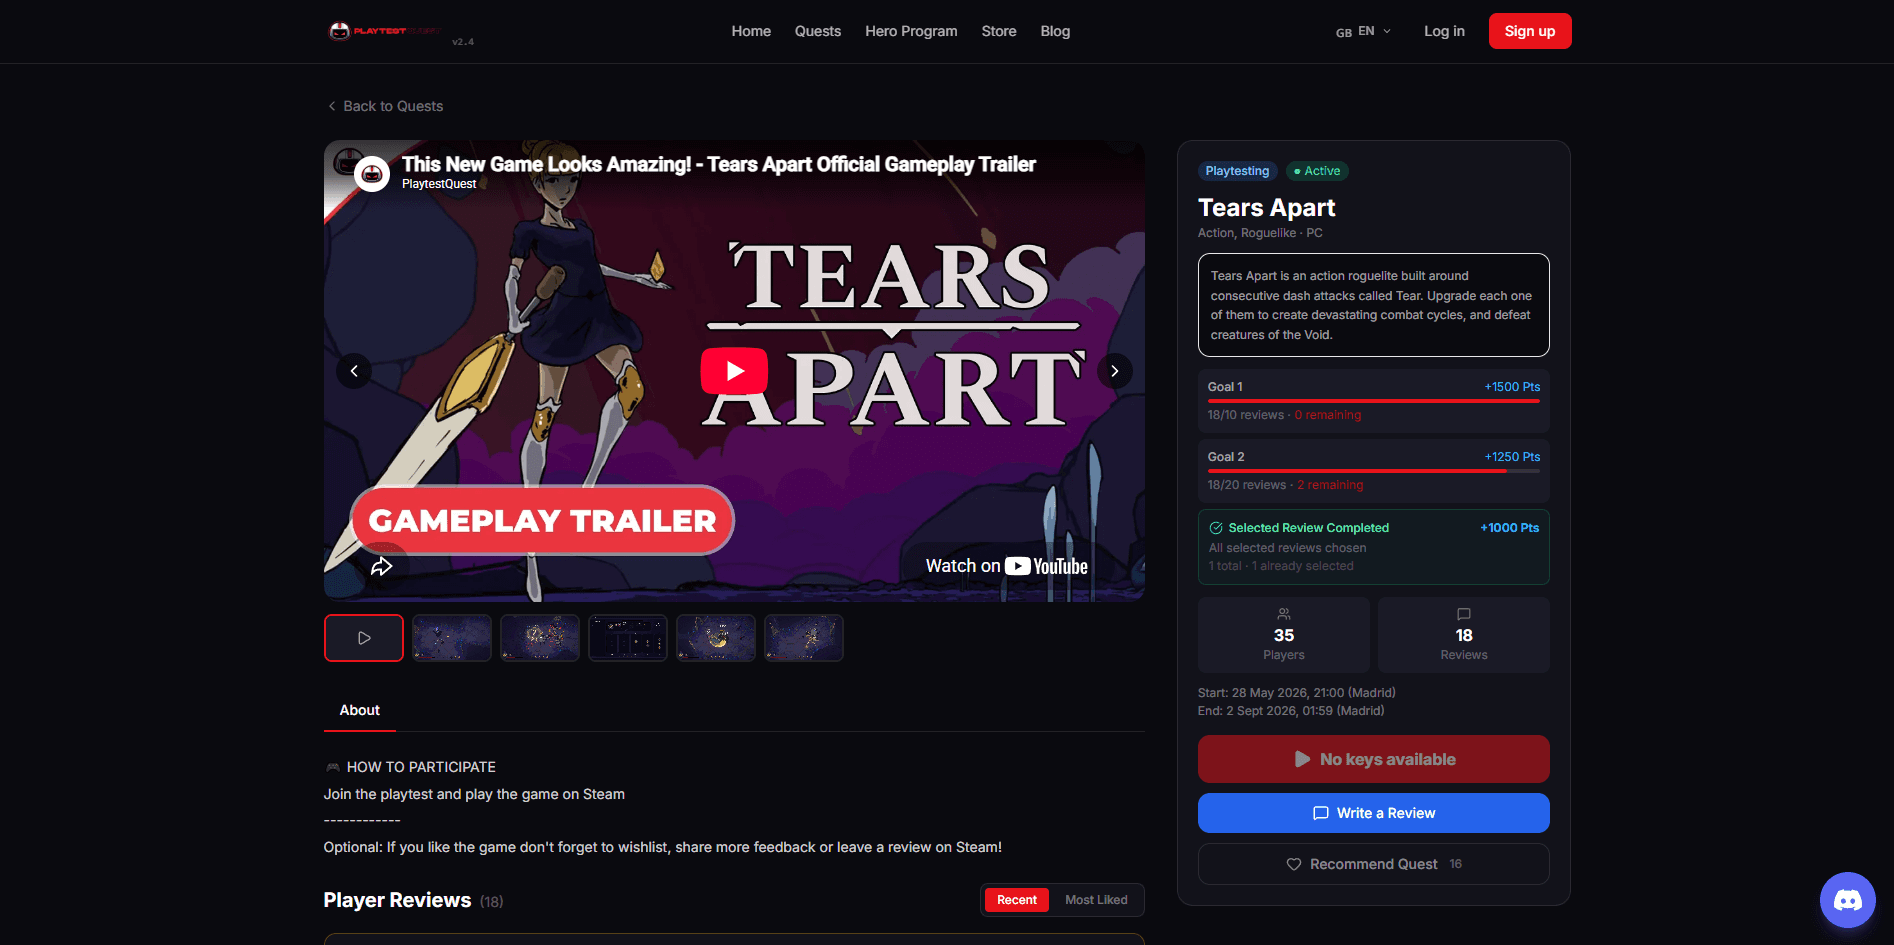Open the Discord chat bubble icon
The height and width of the screenshot is (945, 1894).
[x=1848, y=900]
